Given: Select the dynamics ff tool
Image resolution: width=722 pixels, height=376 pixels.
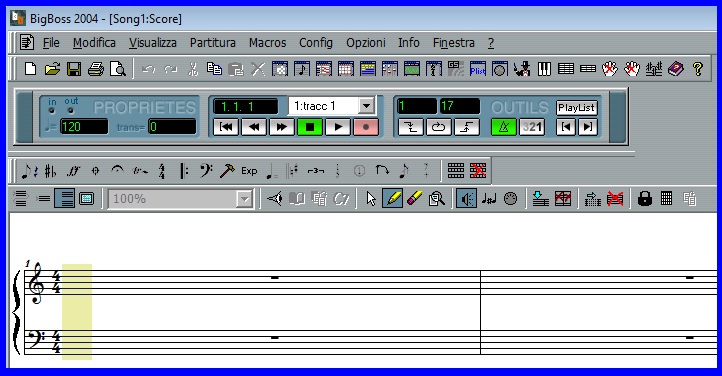Looking at the screenshot, I should click(73, 171).
